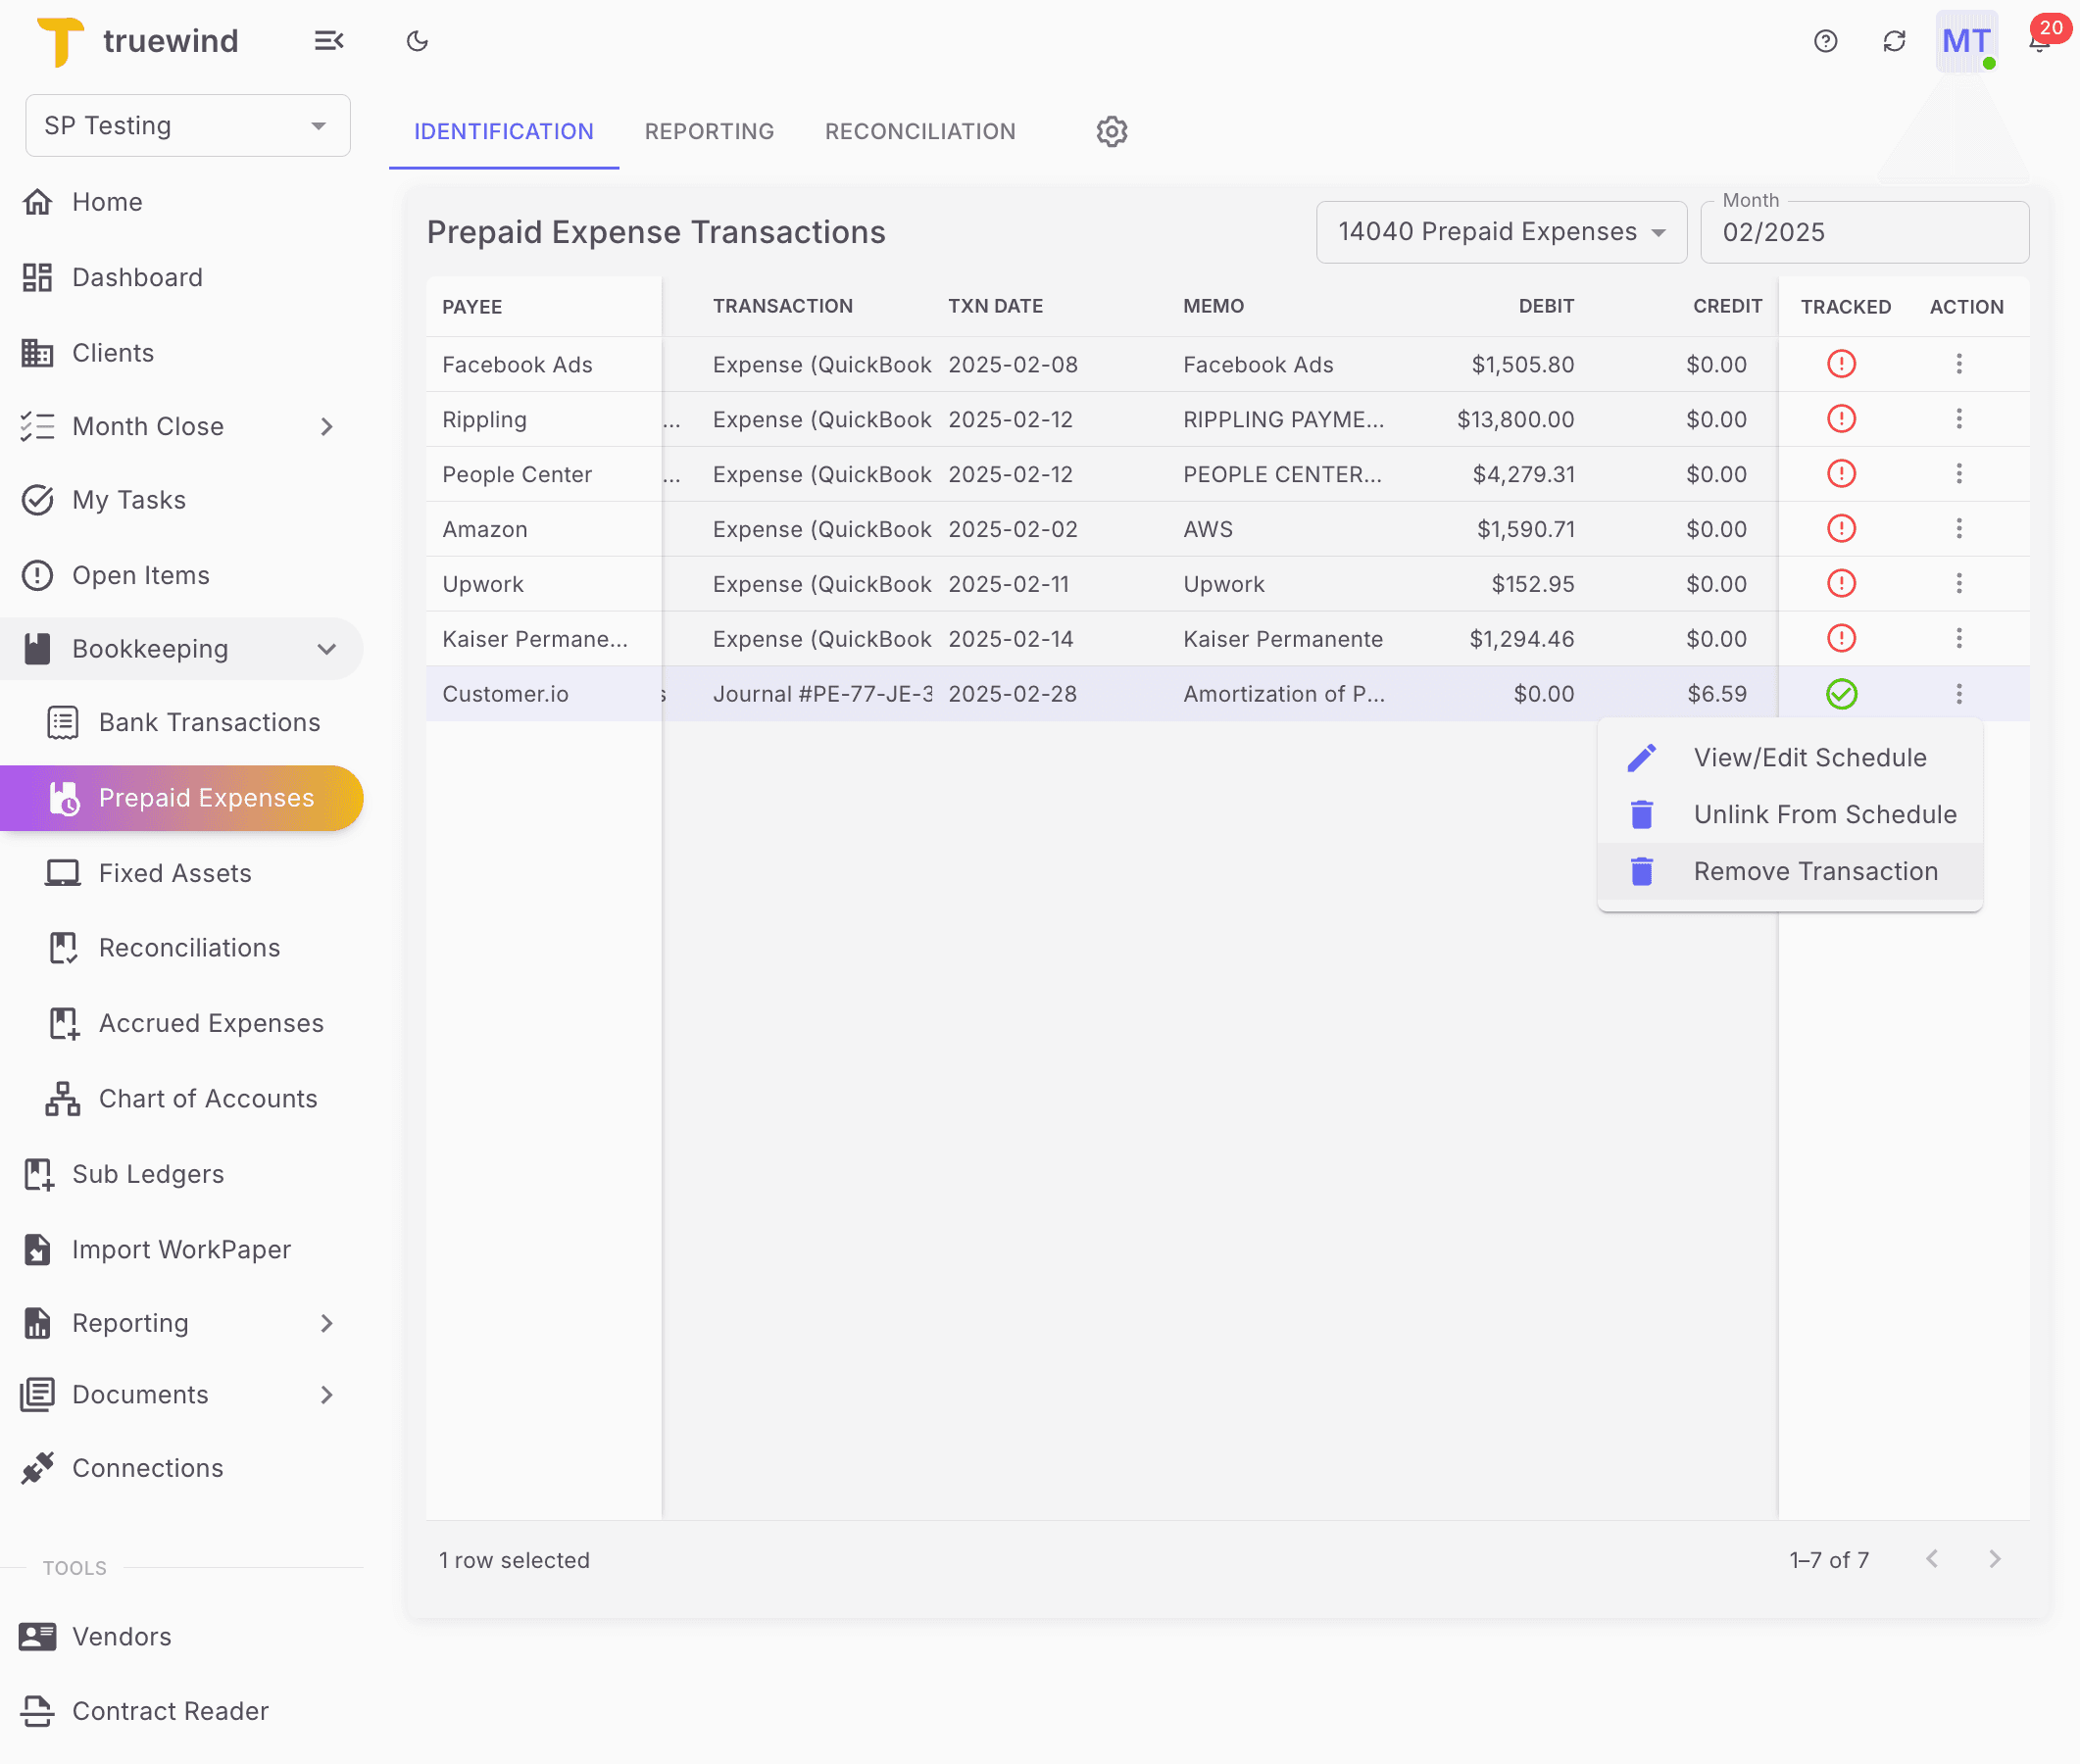Click the dark mode moon icon
This screenshot has width=2080, height=1764.
click(417, 40)
